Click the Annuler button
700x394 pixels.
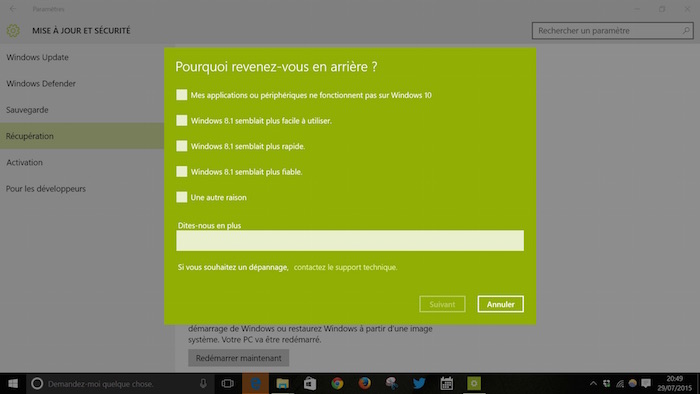(x=500, y=304)
